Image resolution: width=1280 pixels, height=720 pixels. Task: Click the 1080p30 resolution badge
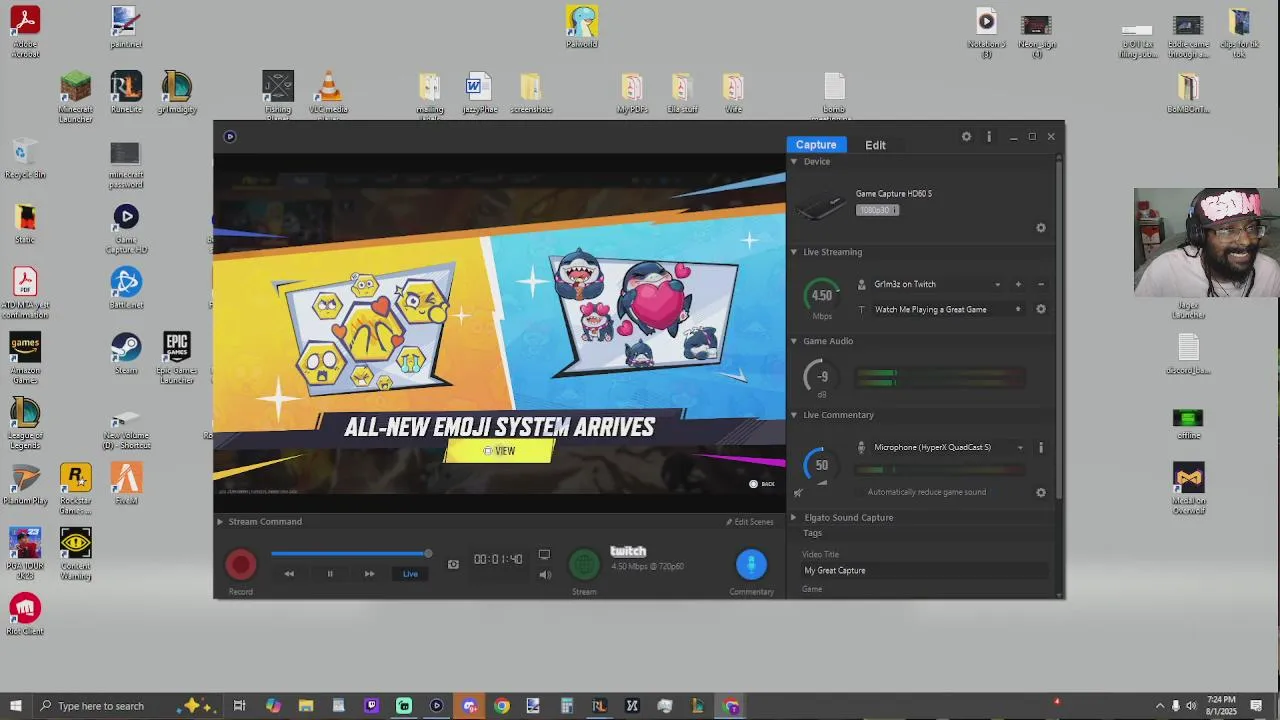877,210
